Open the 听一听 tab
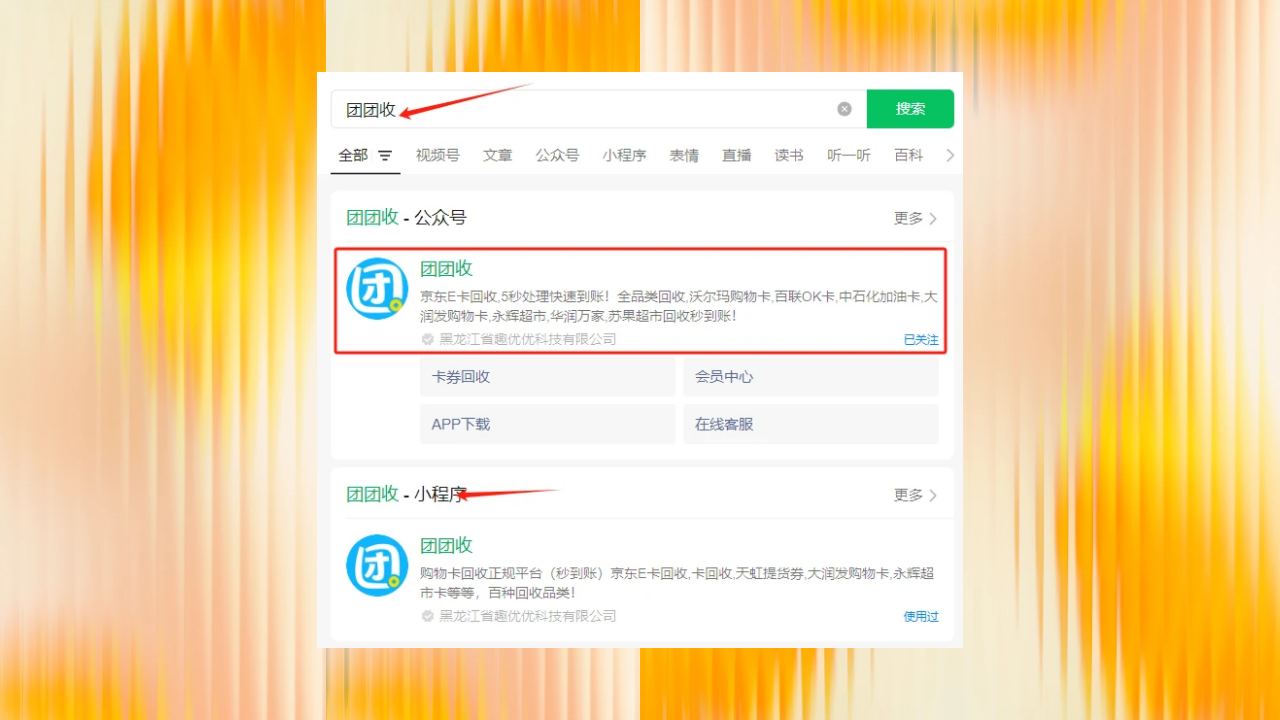Image resolution: width=1280 pixels, height=720 pixels. pyautogui.click(x=849, y=155)
